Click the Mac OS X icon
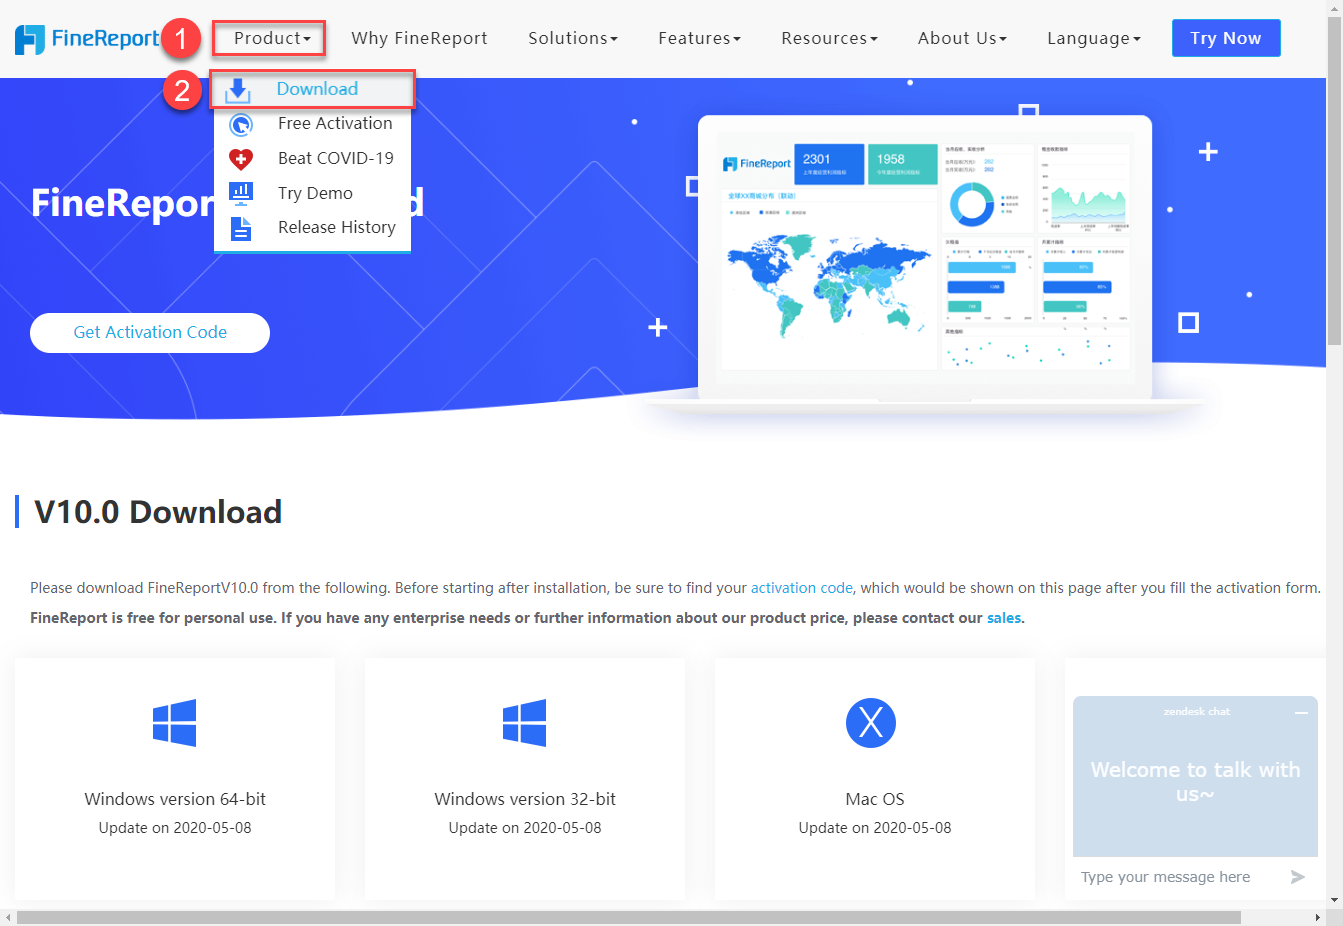 871,722
